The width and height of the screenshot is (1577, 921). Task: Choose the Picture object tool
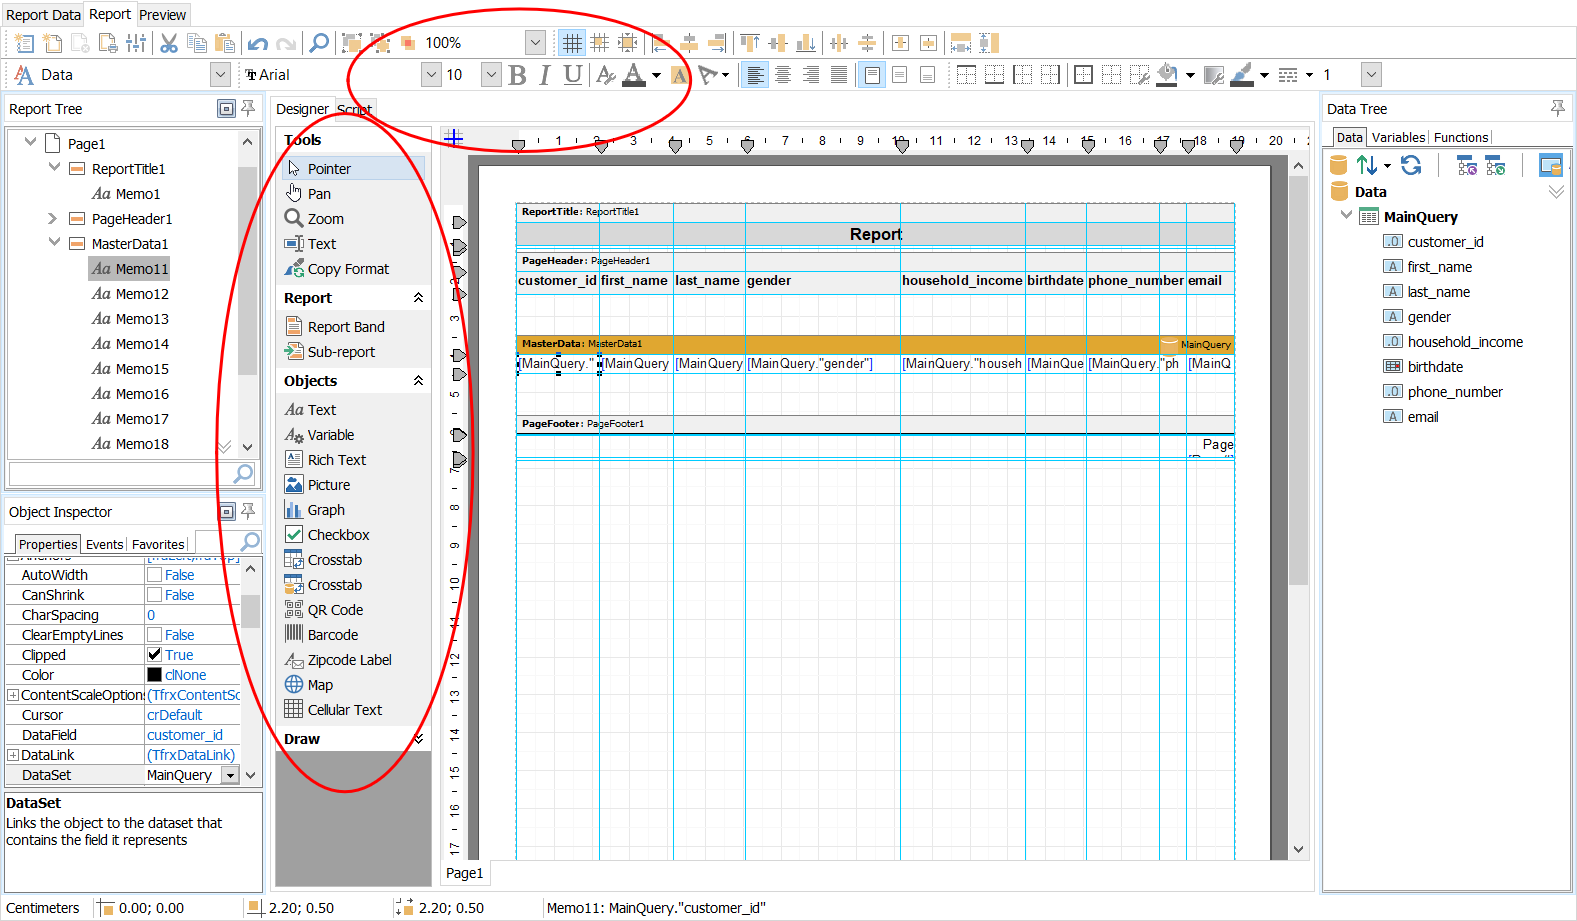pyautogui.click(x=328, y=485)
